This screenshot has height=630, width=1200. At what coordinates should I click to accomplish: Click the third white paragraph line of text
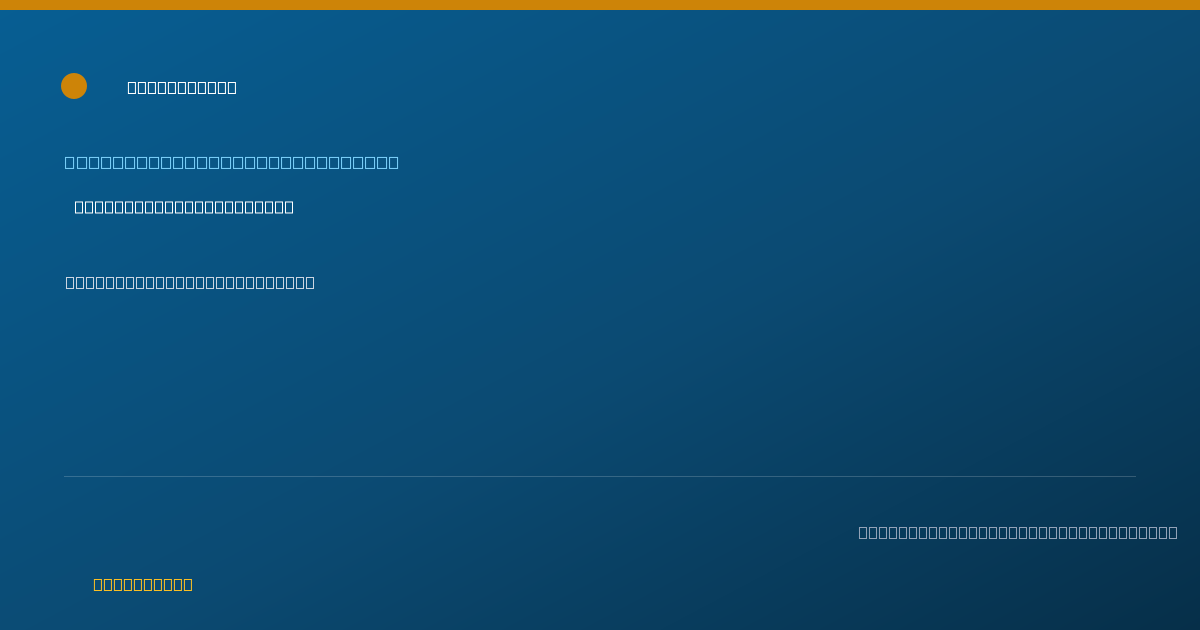[x=190, y=282]
